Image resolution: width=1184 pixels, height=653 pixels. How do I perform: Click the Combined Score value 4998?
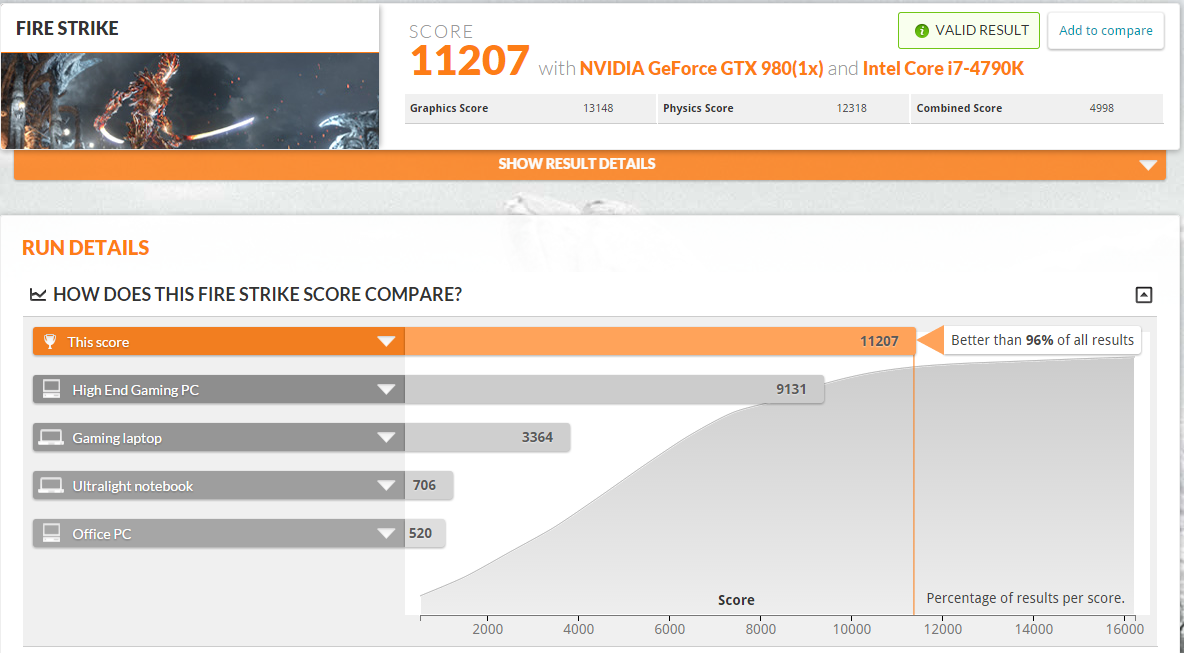pyautogui.click(x=1102, y=108)
